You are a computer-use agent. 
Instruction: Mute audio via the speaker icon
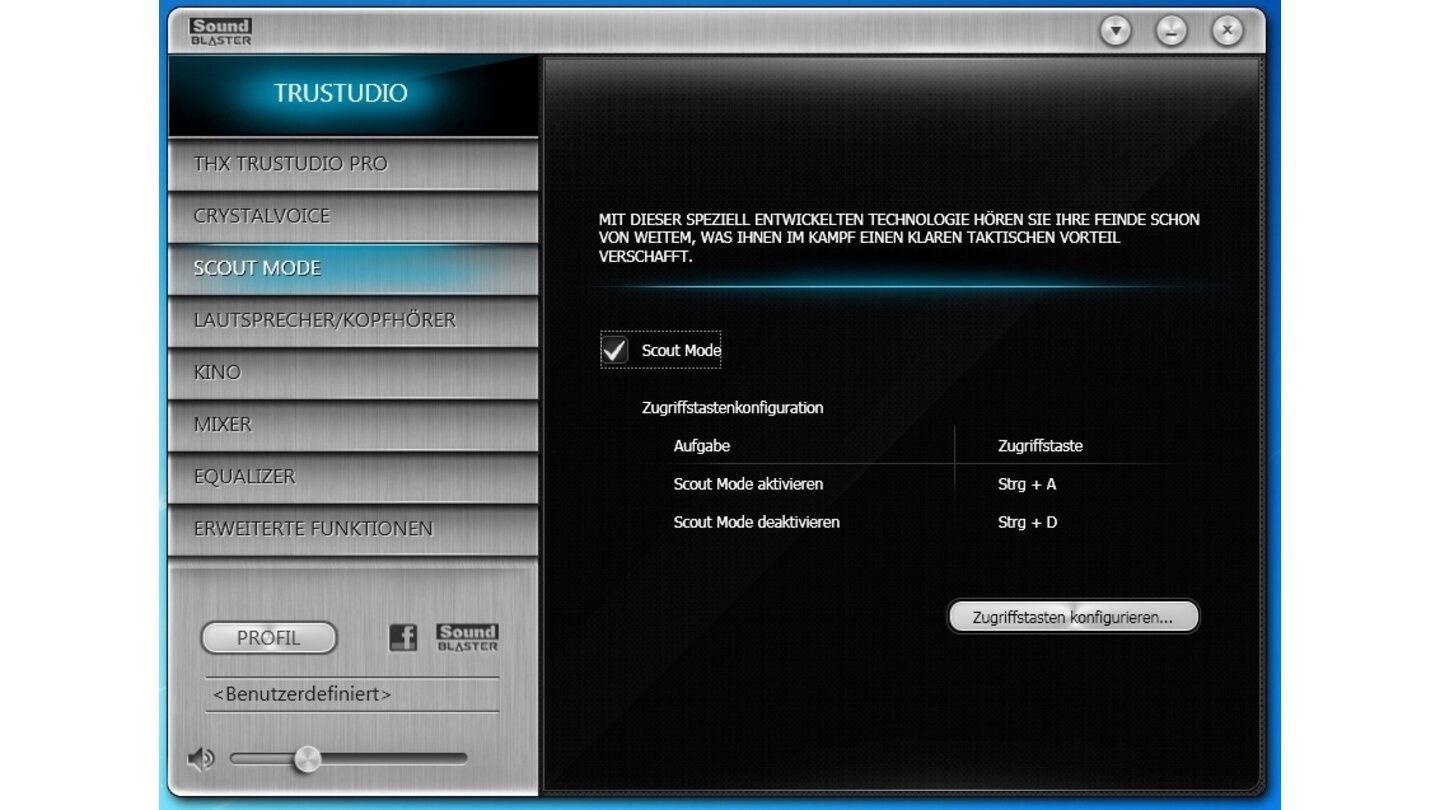[x=201, y=760]
